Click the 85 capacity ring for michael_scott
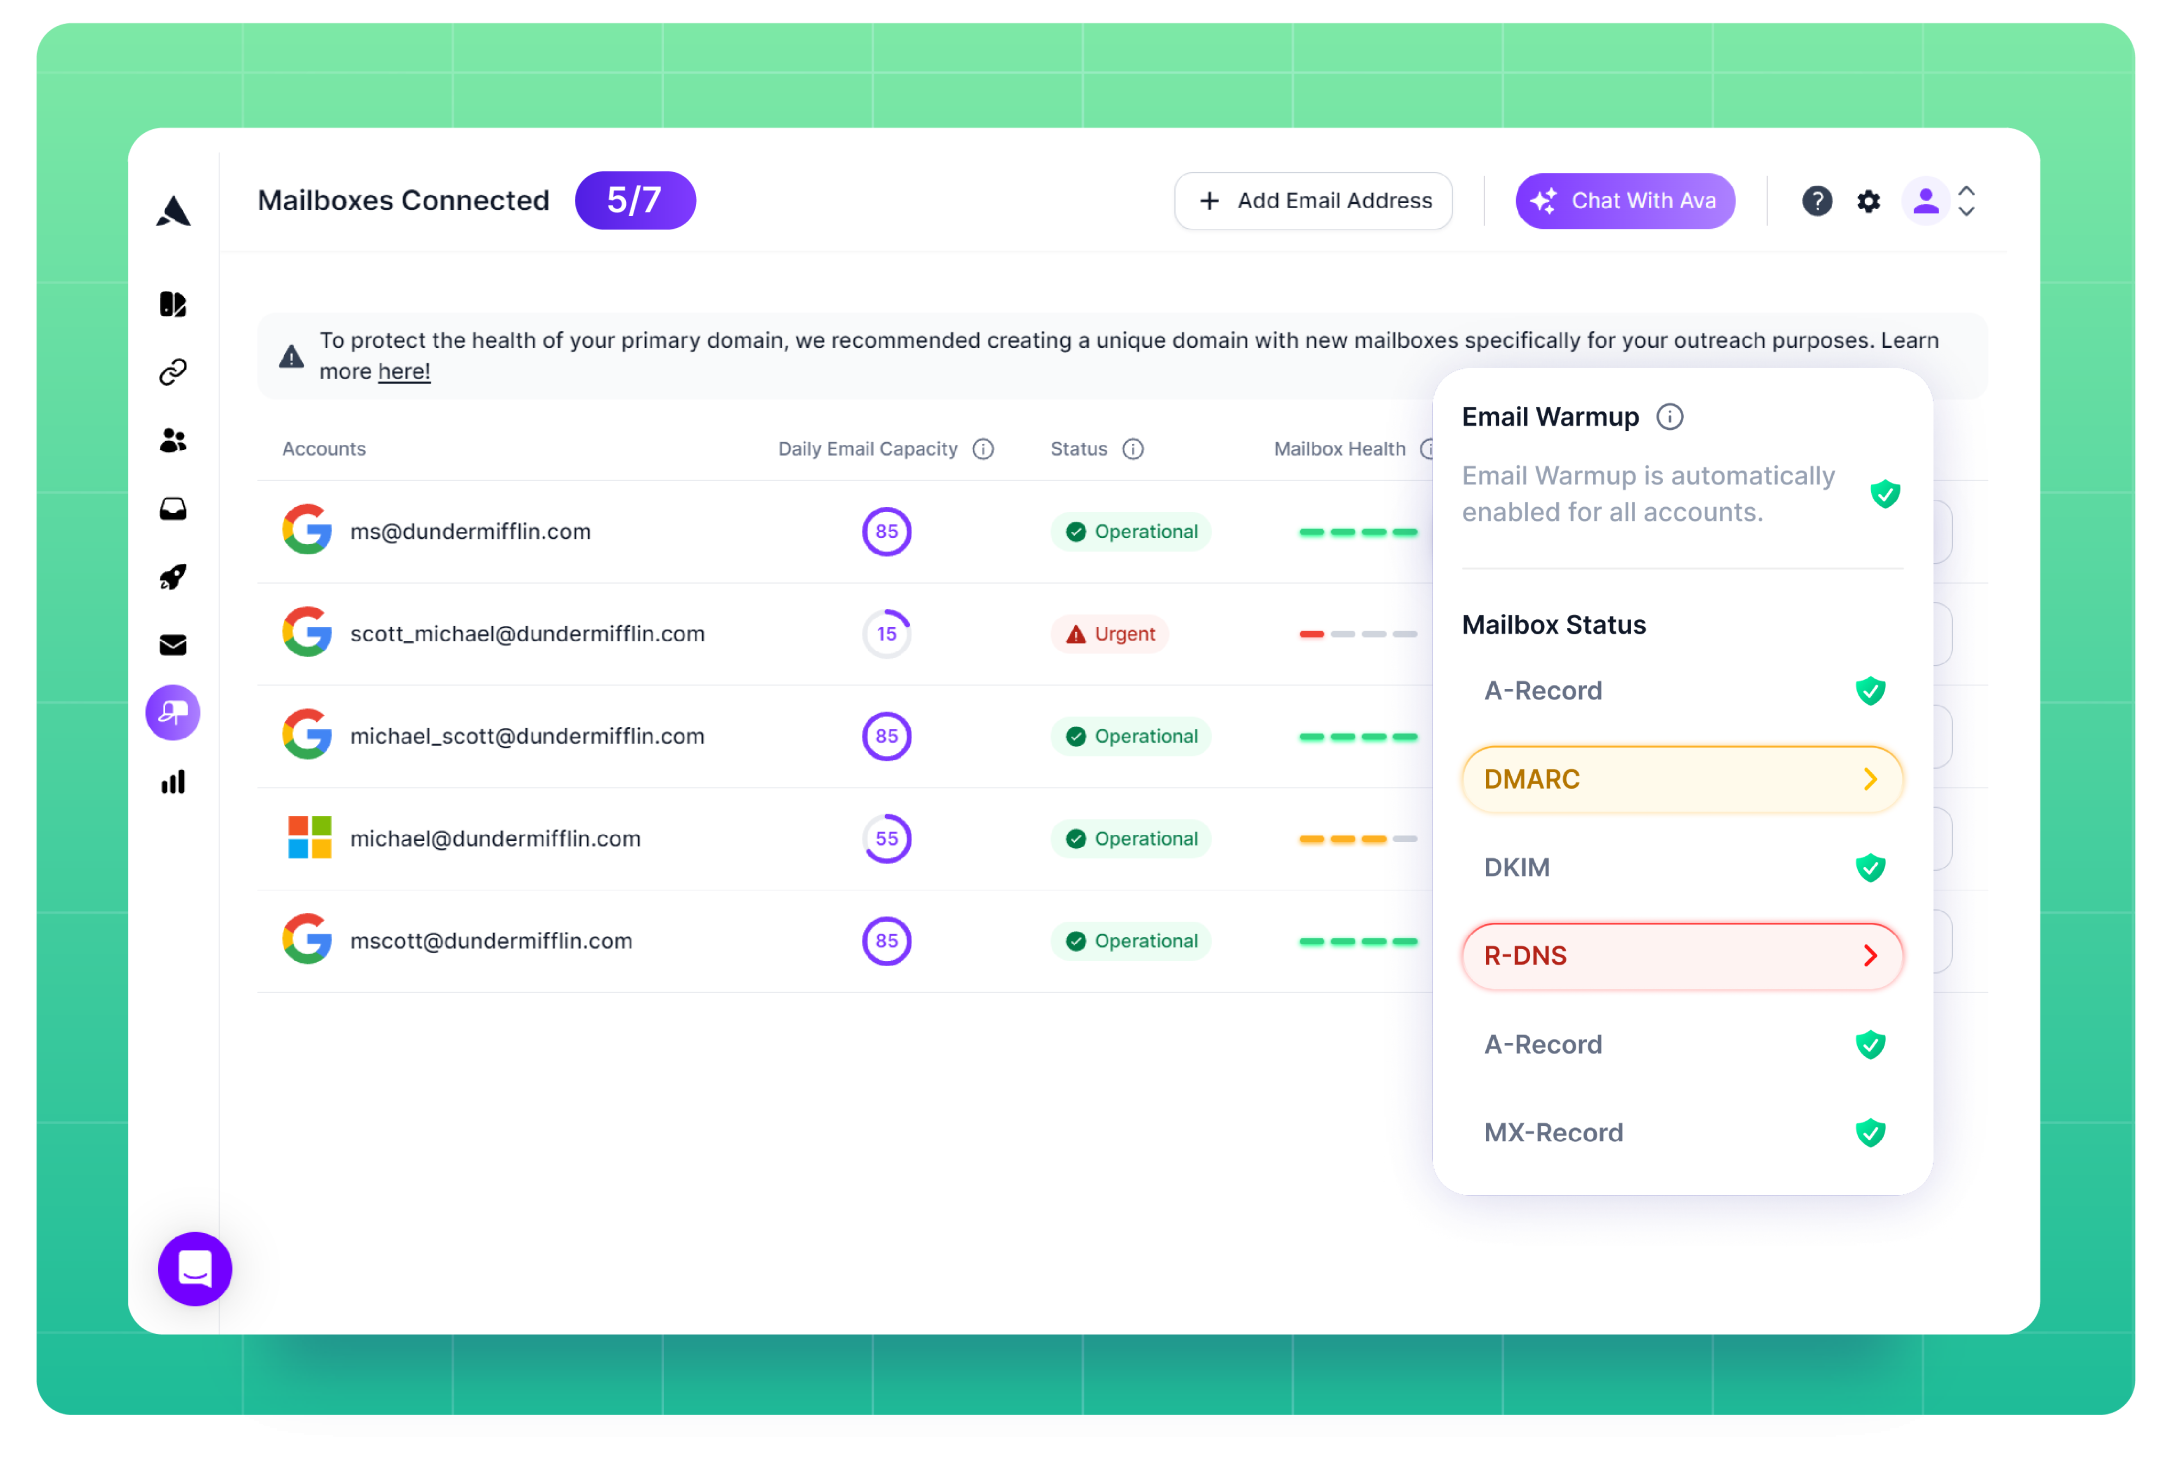Screen dimensions: 2168x1463 (x=887, y=736)
